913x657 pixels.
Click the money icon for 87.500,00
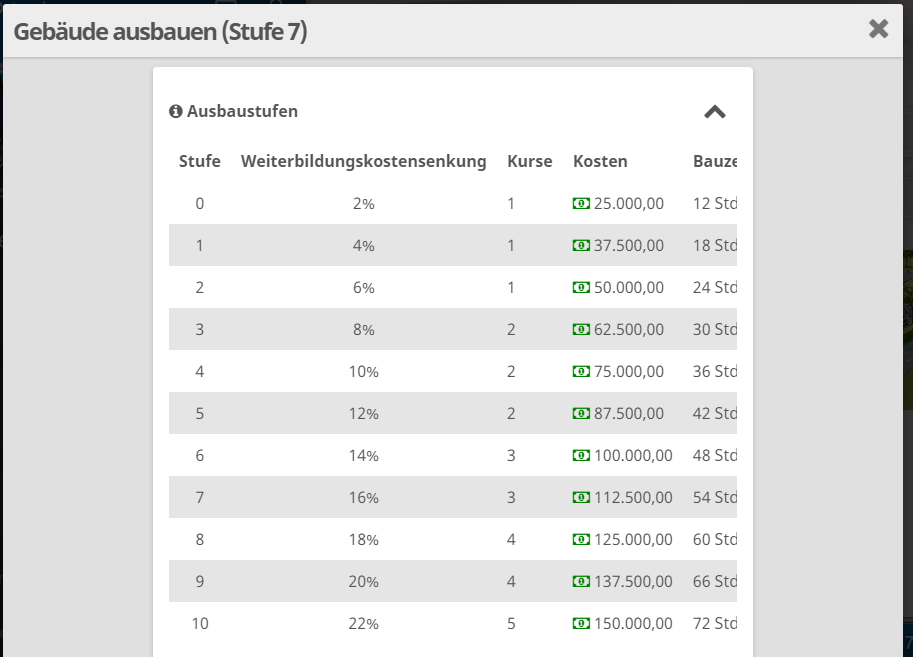click(x=581, y=413)
